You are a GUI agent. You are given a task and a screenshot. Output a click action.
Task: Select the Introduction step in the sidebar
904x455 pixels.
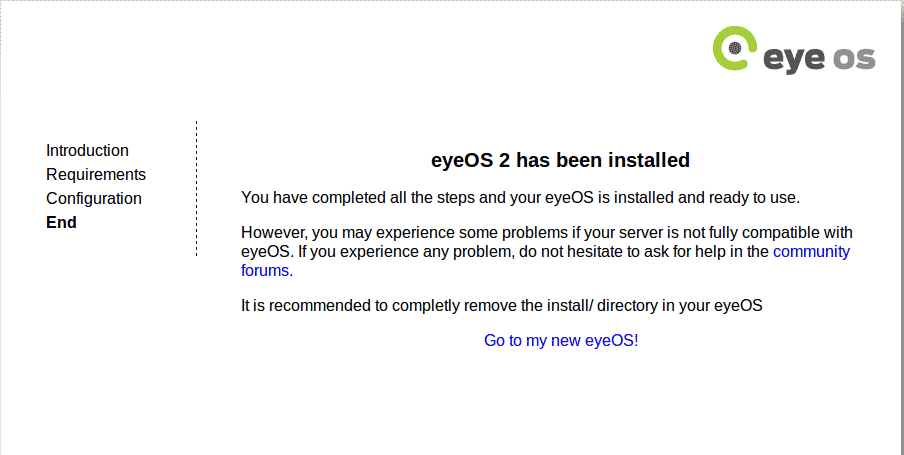(x=87, y=151)
